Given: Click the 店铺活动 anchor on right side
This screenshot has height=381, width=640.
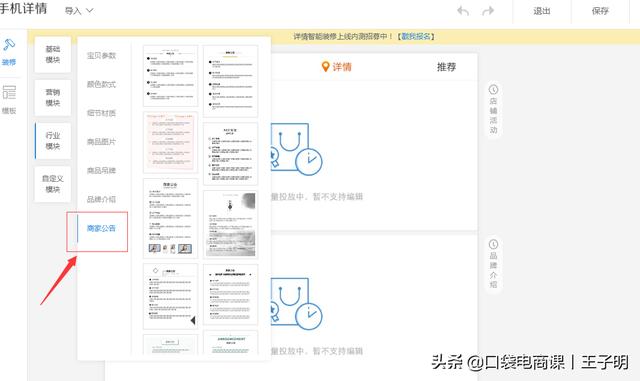Looking at the screenshot, I should 493,109.
